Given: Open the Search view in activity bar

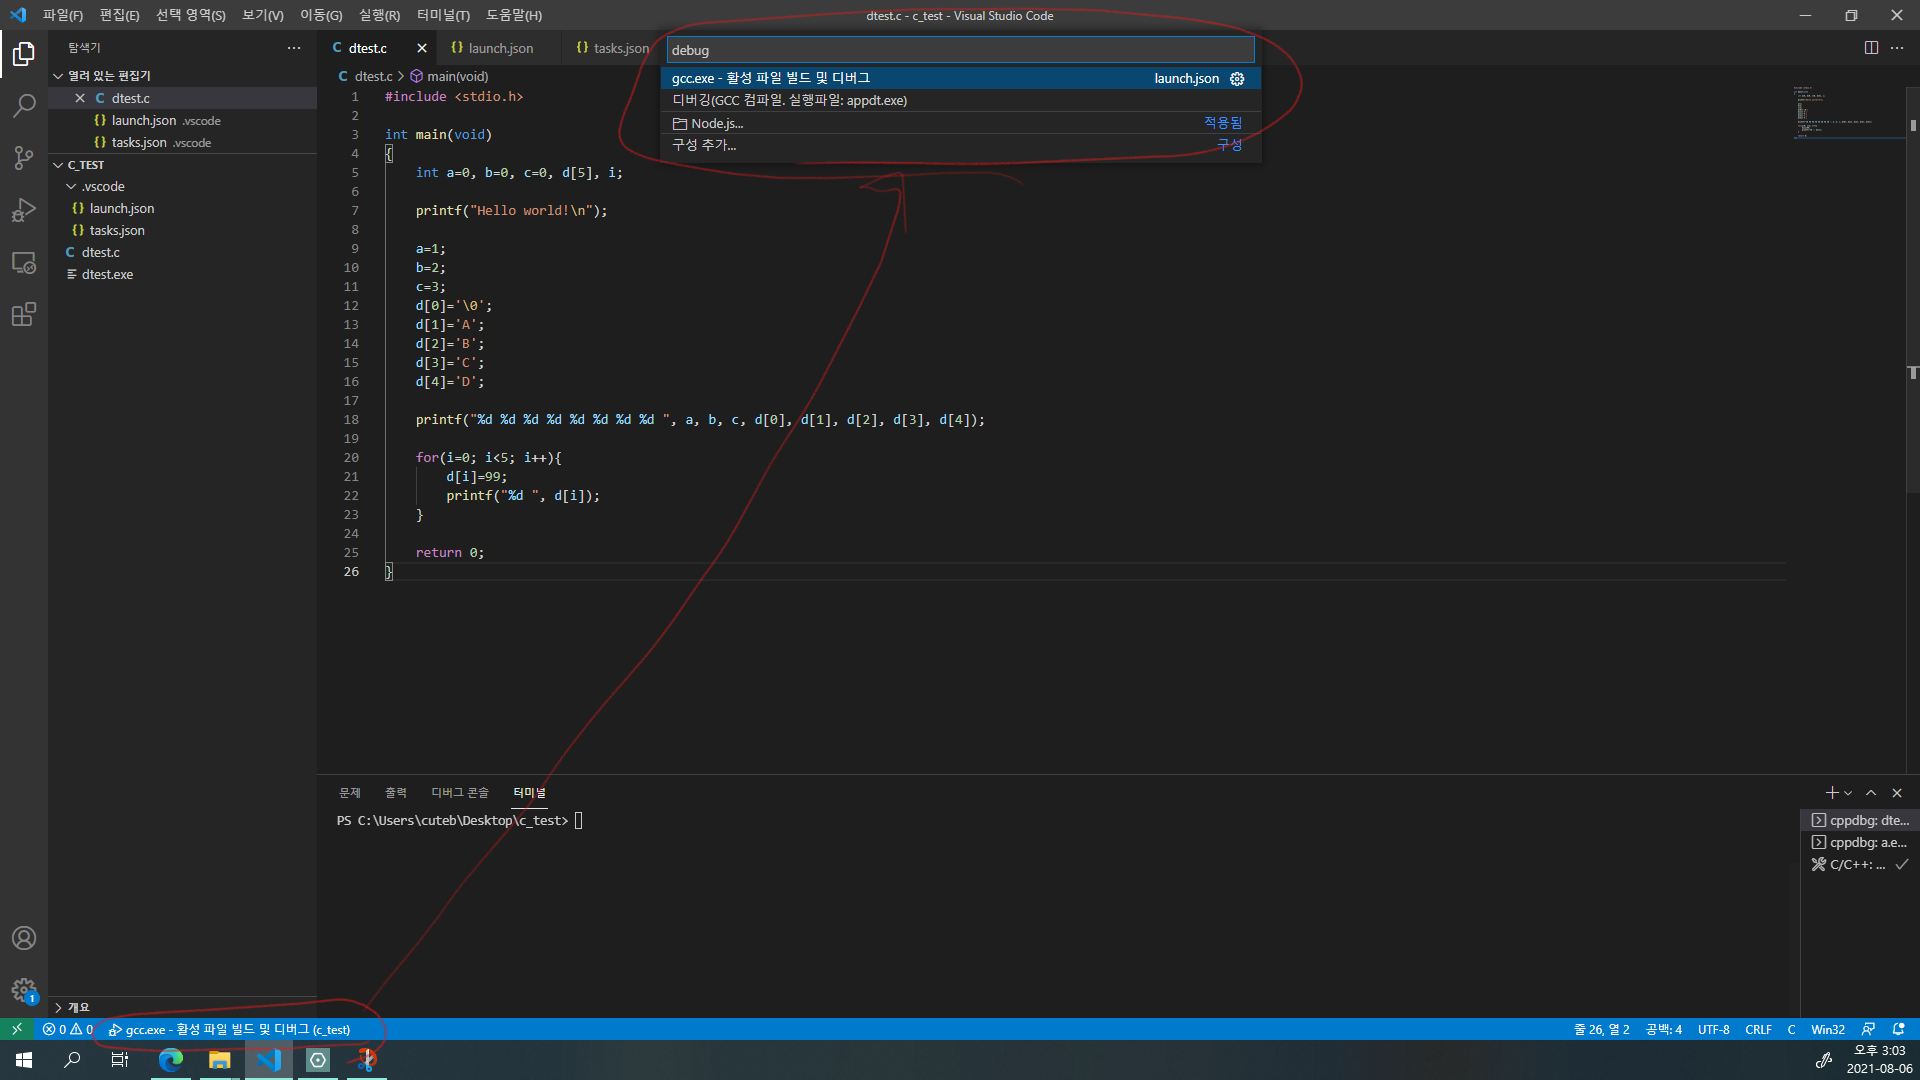Looking at the screenshot, I should click(24, 105).
